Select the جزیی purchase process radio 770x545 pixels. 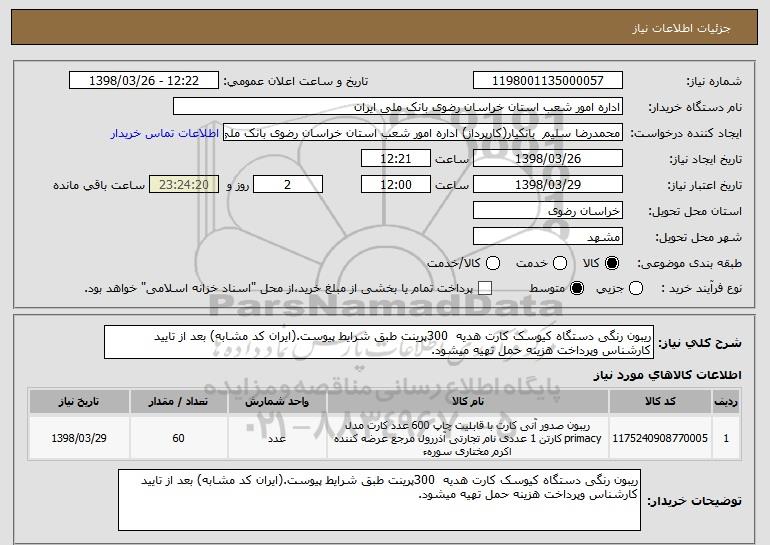tap(635, 288)
